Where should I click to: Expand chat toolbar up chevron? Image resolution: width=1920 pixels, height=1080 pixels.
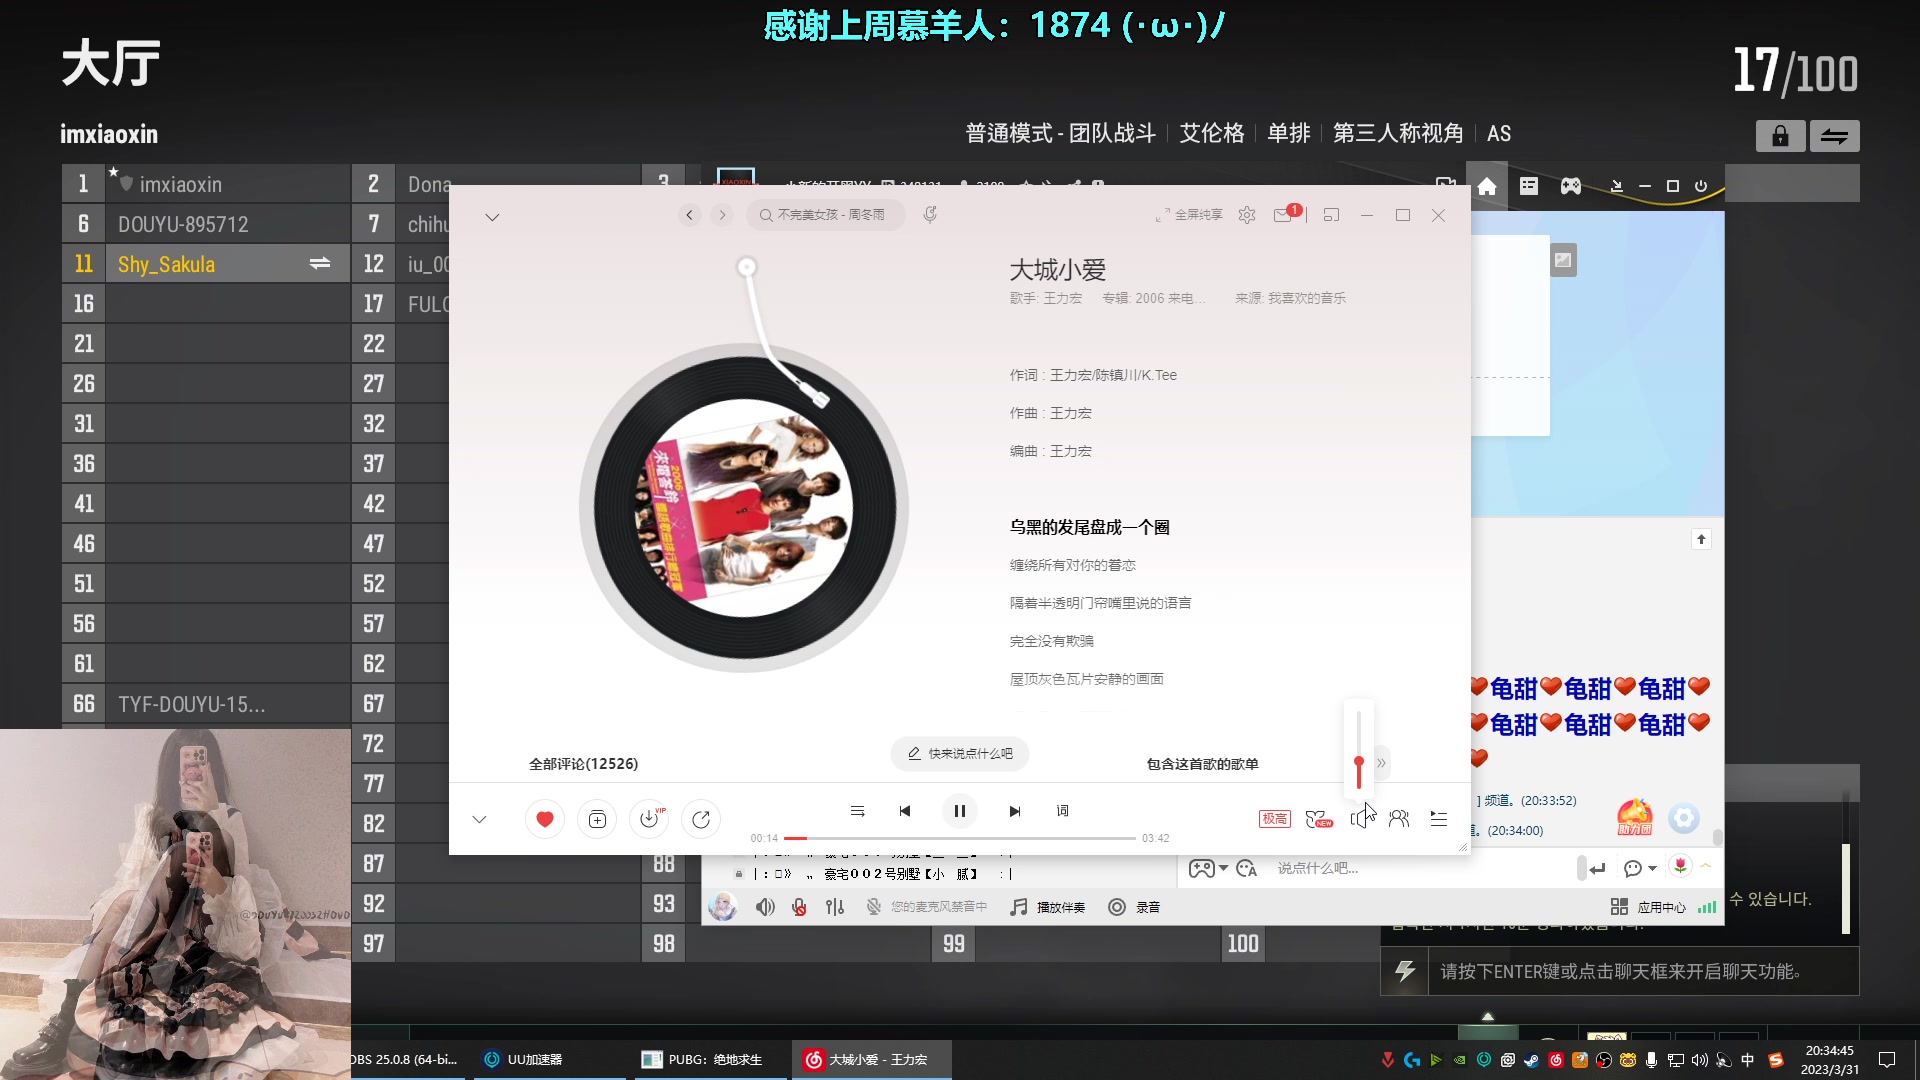click(x=1706, y=866)
